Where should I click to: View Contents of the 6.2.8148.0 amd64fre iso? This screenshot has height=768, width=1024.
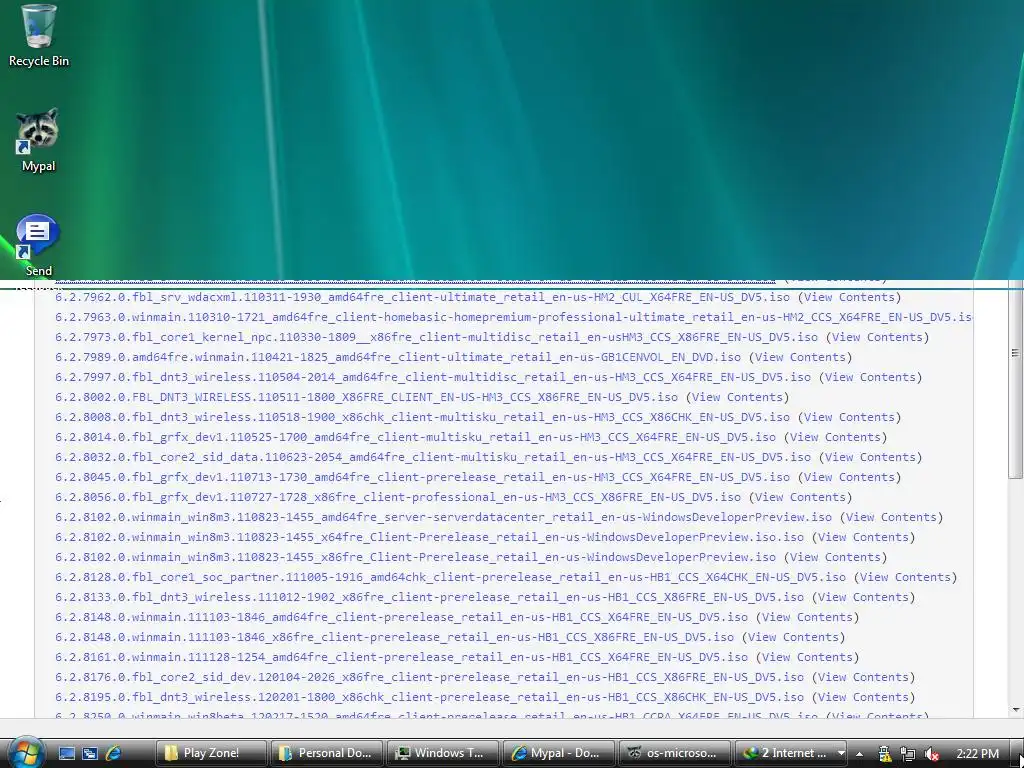(x=807, y=616)
